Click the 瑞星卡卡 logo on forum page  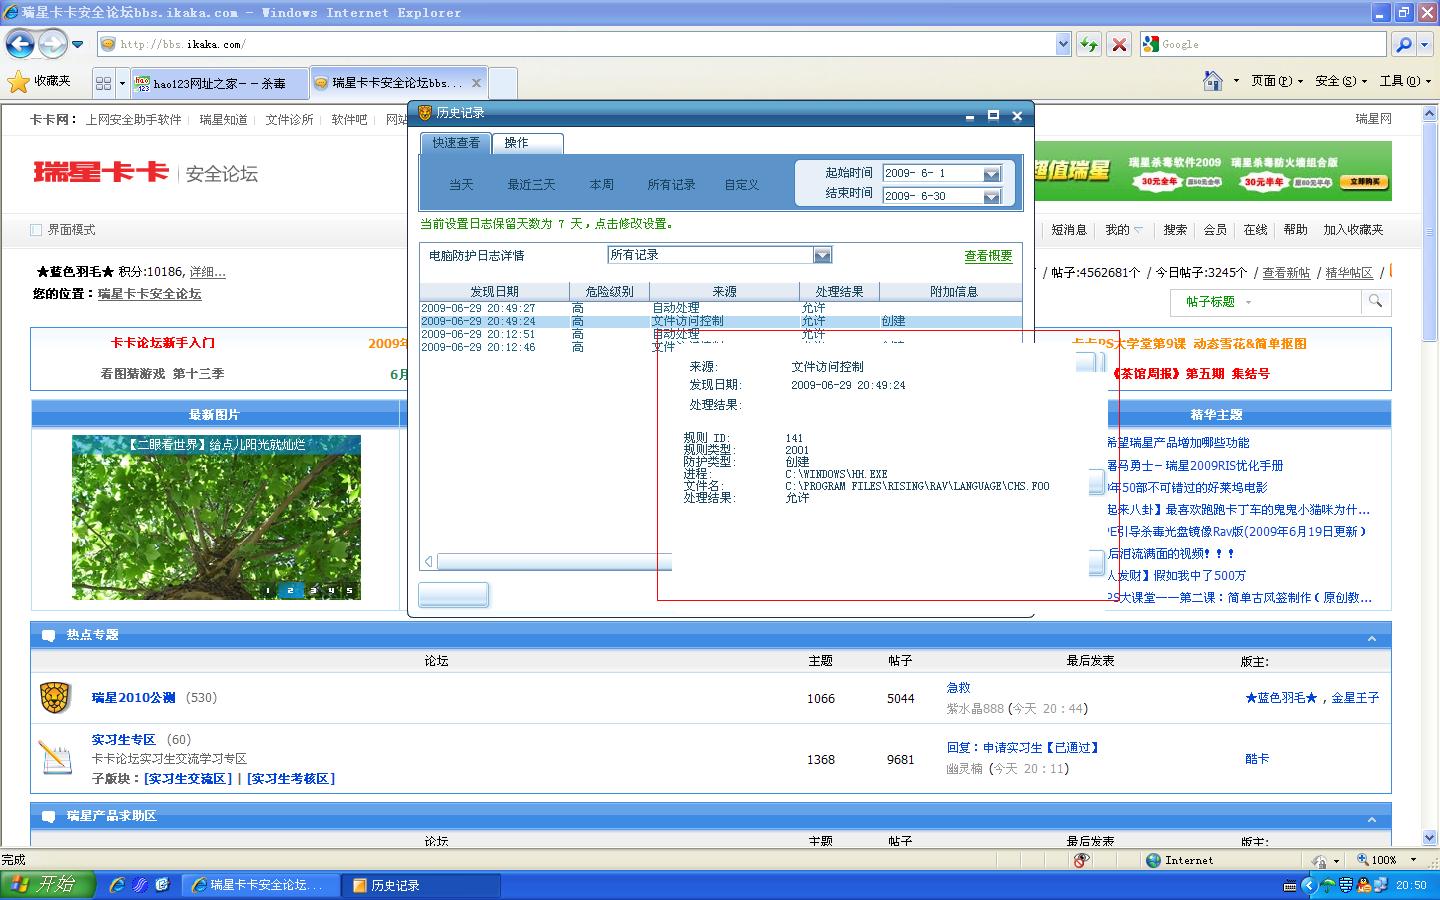click(101, 172)
